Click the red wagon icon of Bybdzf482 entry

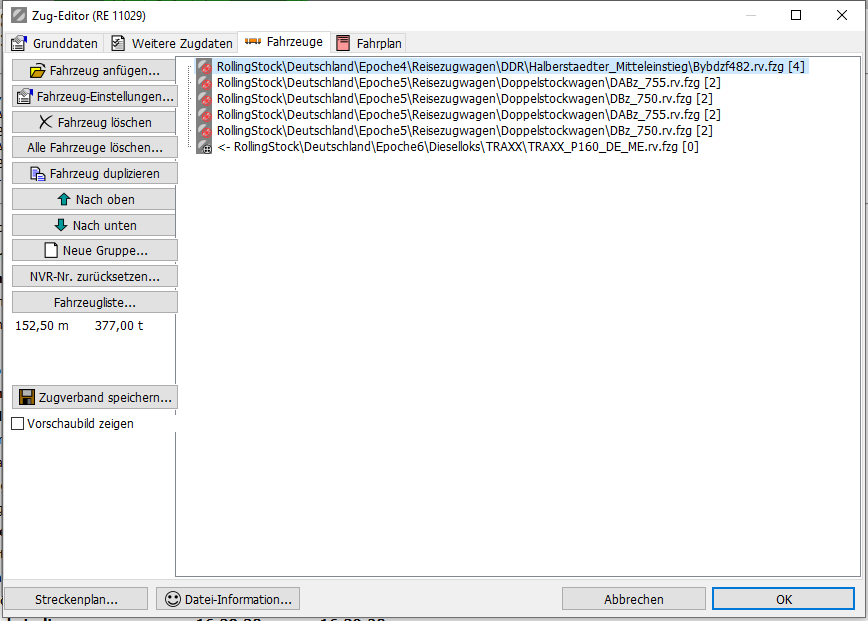205,67
